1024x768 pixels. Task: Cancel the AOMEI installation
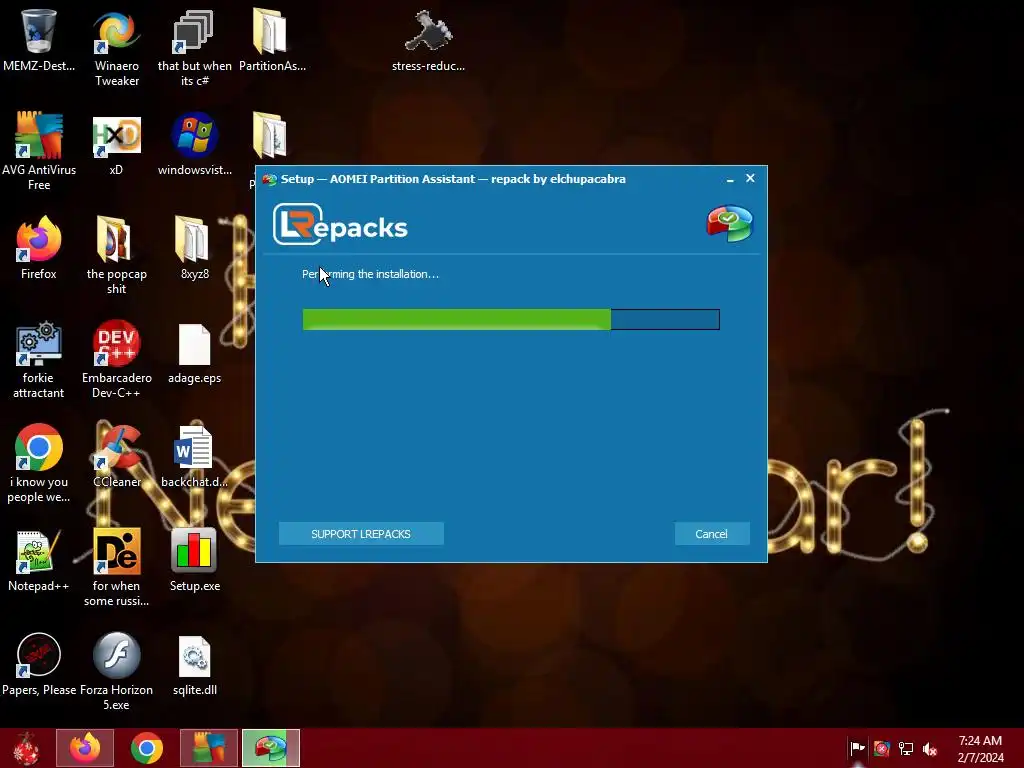[711, 534]
